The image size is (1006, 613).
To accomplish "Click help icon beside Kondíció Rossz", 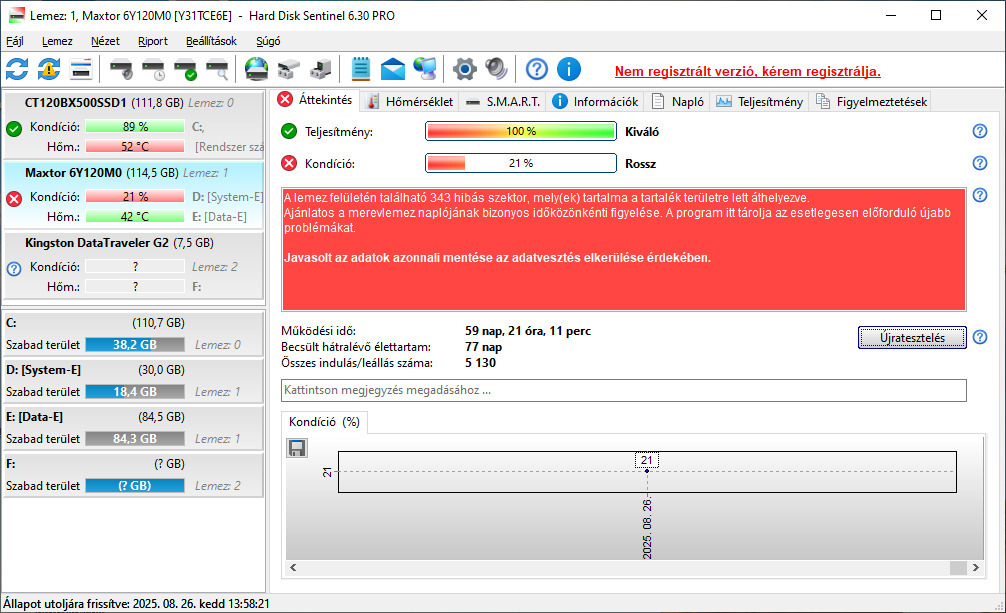I will point(980,163).
